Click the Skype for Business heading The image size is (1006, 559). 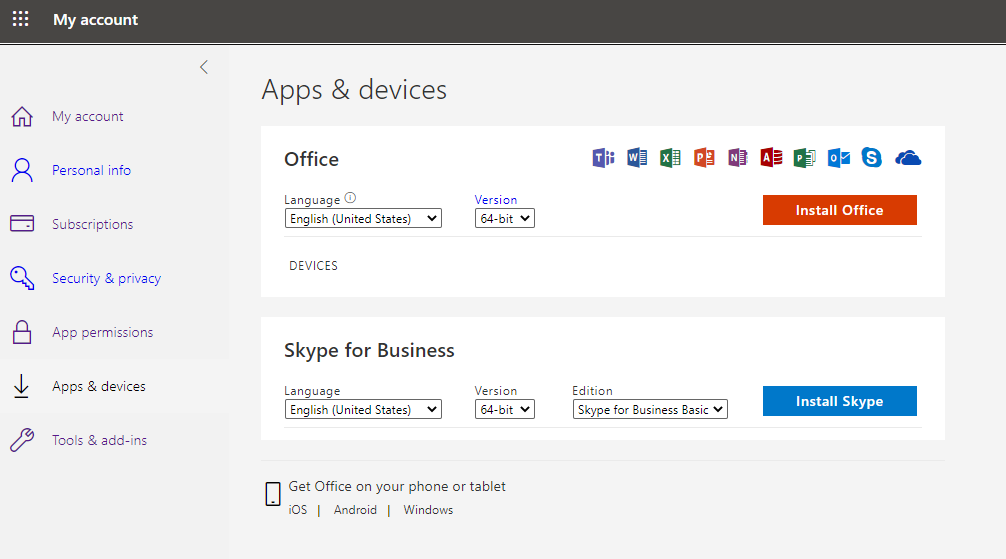pos(369,350)
